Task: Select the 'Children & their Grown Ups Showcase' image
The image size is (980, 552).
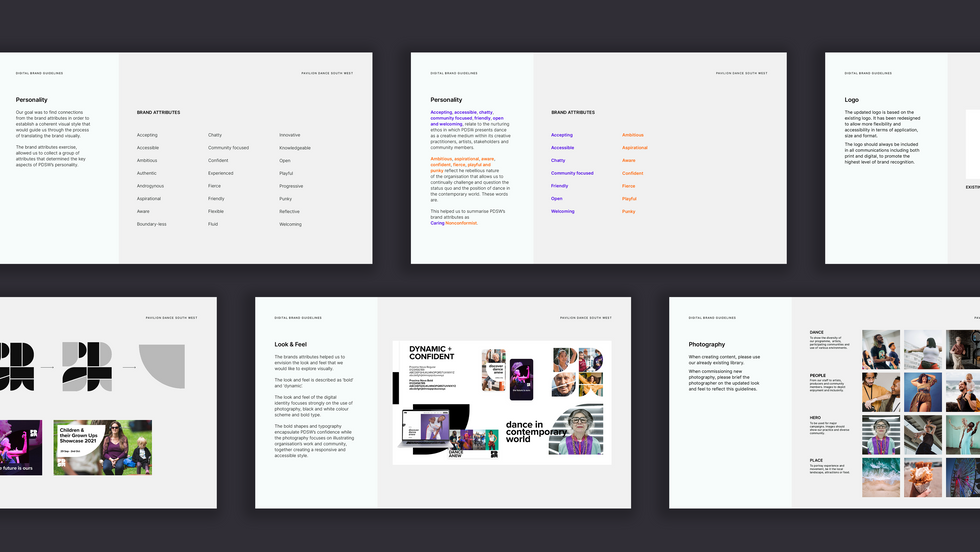Action: point(102,448)
